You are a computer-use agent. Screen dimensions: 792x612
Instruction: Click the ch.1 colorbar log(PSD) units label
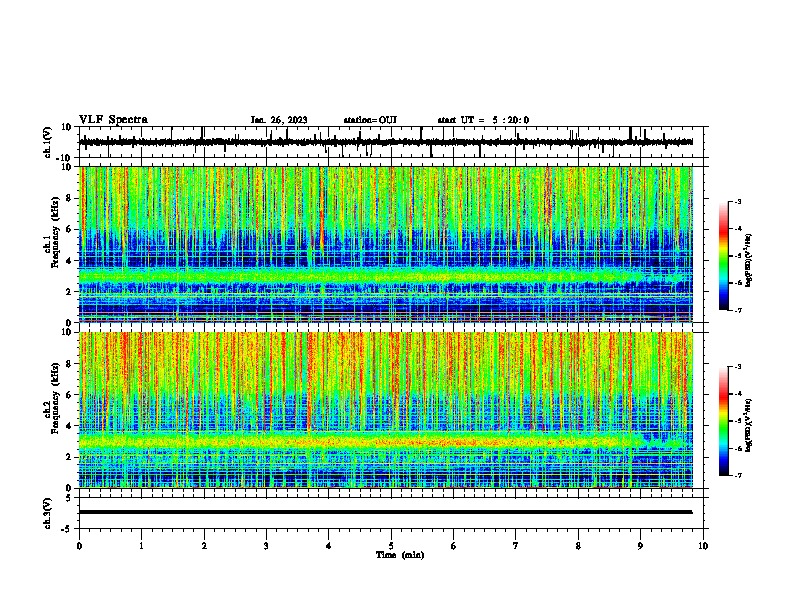point(749,260)
